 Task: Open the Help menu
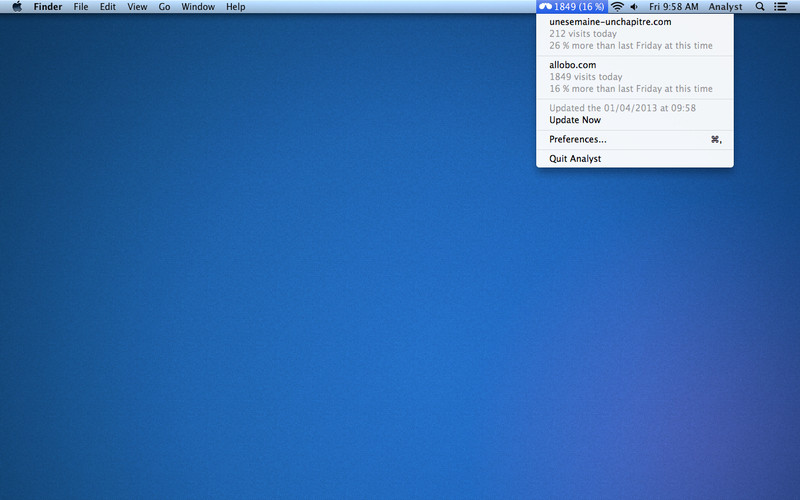tap(236, 7)
